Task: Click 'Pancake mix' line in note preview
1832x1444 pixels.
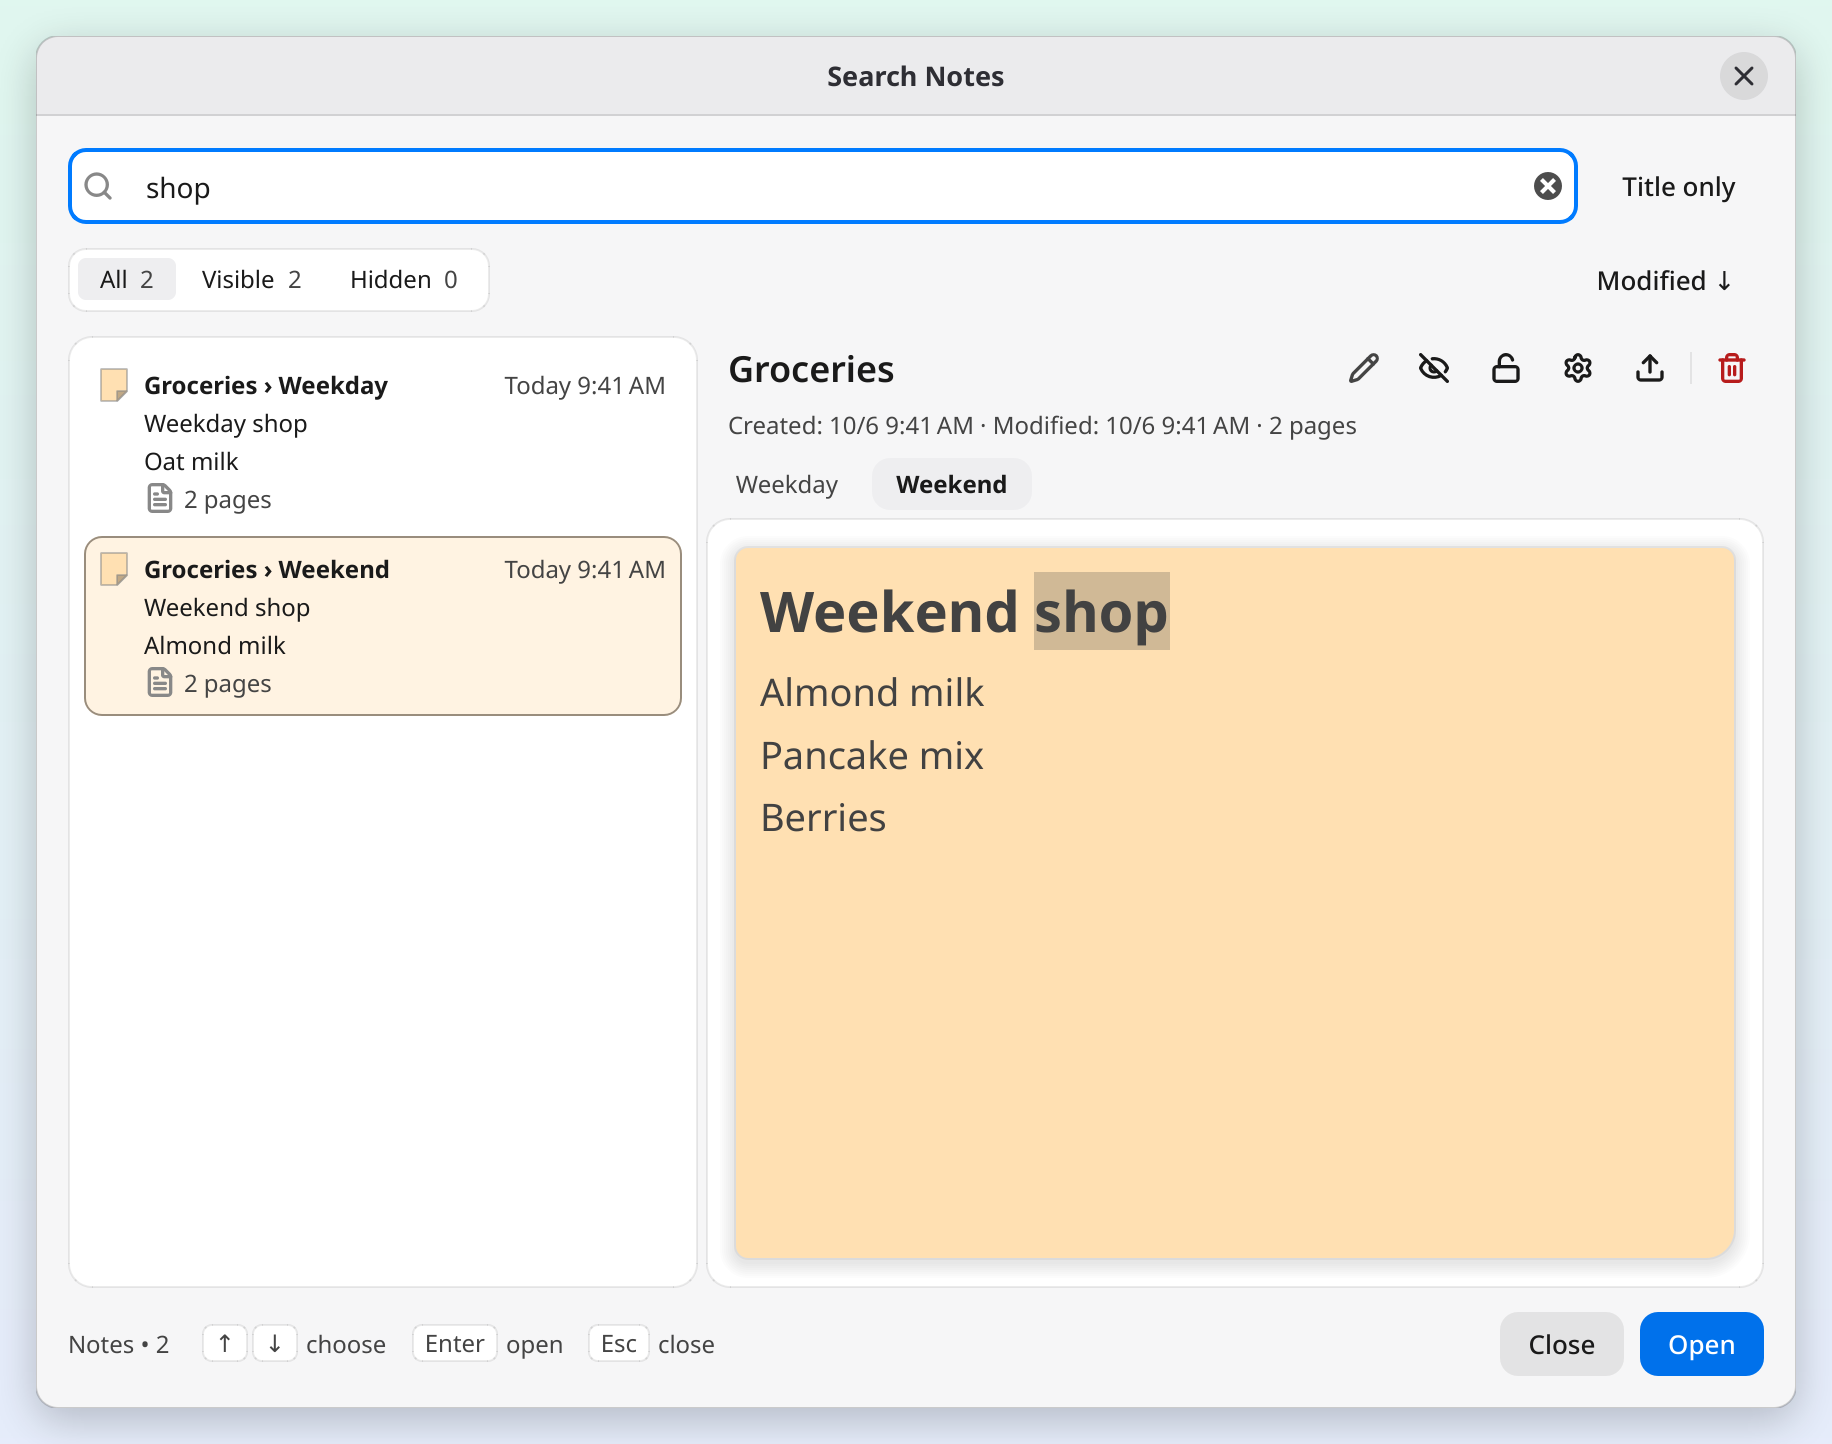Action: [872, 755]
